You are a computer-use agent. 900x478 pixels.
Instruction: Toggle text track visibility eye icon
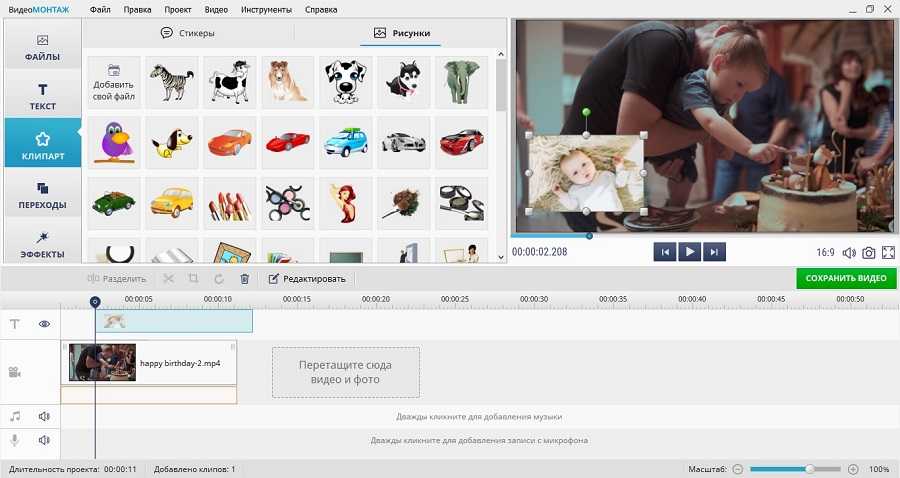point(44,324)
